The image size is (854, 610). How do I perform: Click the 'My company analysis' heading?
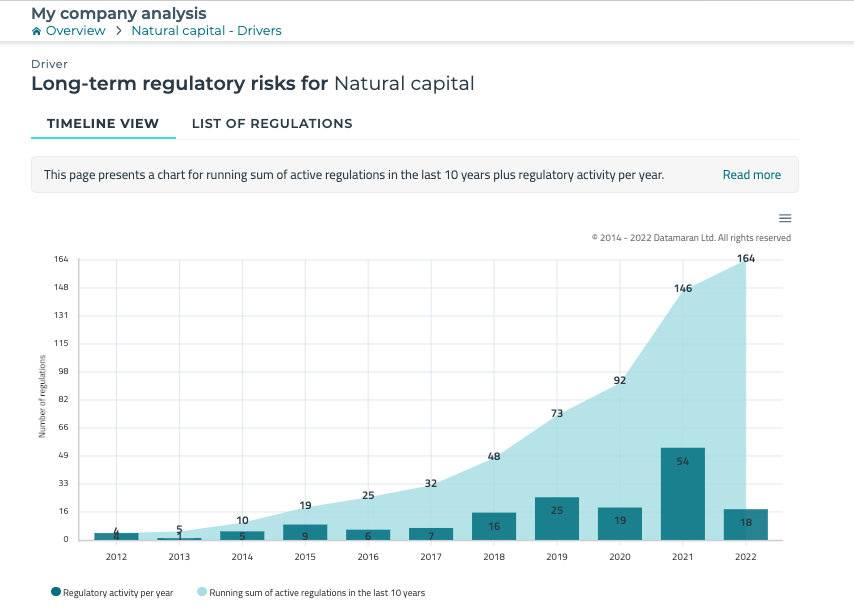point(118,13)
